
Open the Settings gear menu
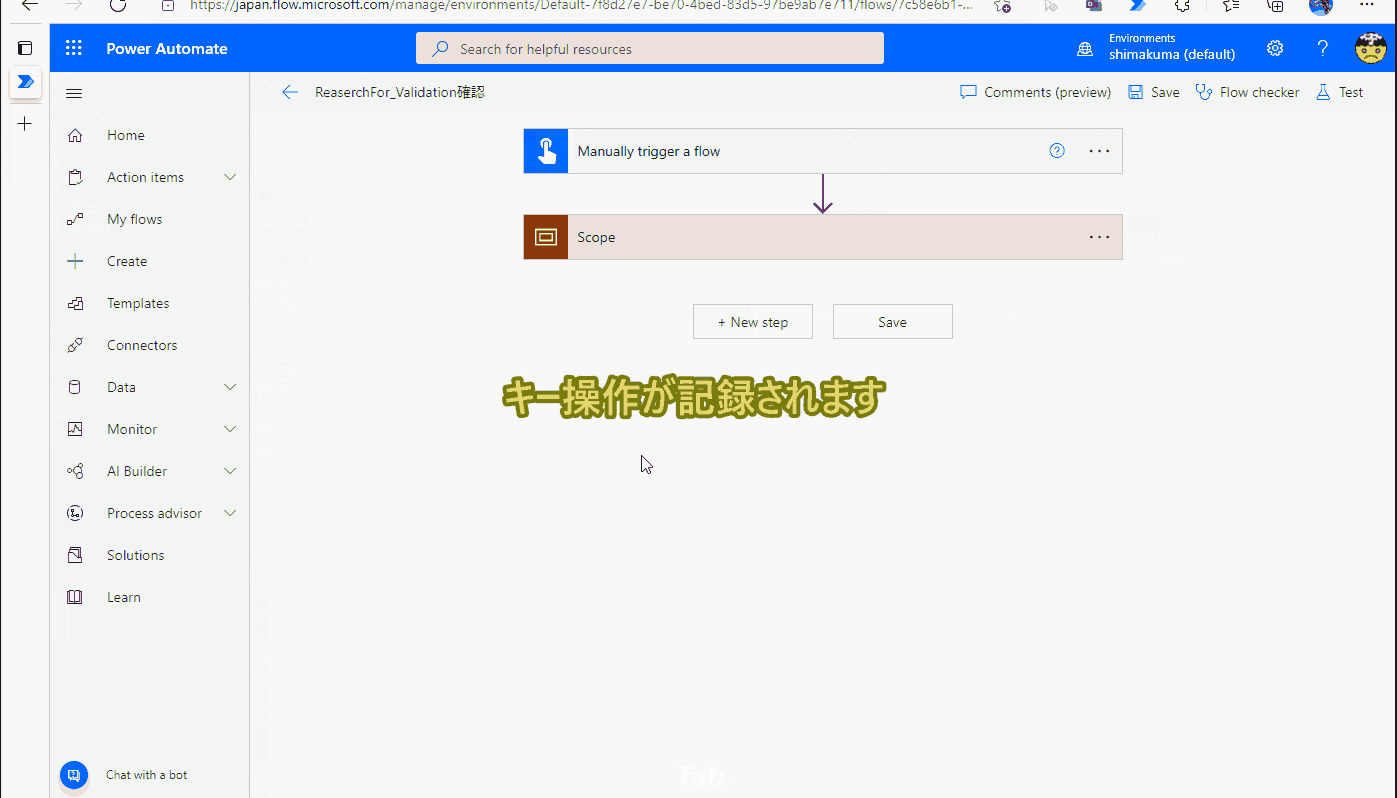pyautogui.click(x=1275, y=48)
